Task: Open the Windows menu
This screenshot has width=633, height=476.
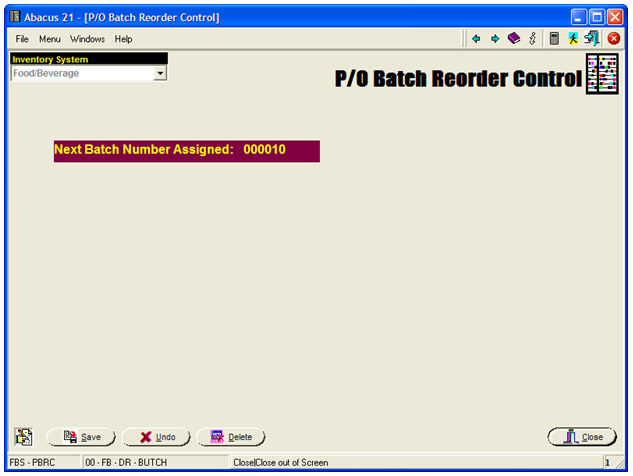Action: coord(87,39)
